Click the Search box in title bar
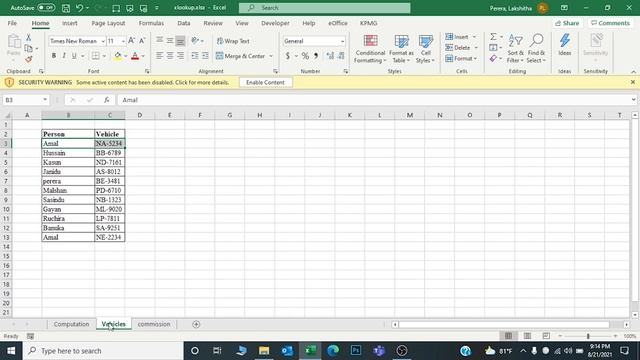 (324, 8)
